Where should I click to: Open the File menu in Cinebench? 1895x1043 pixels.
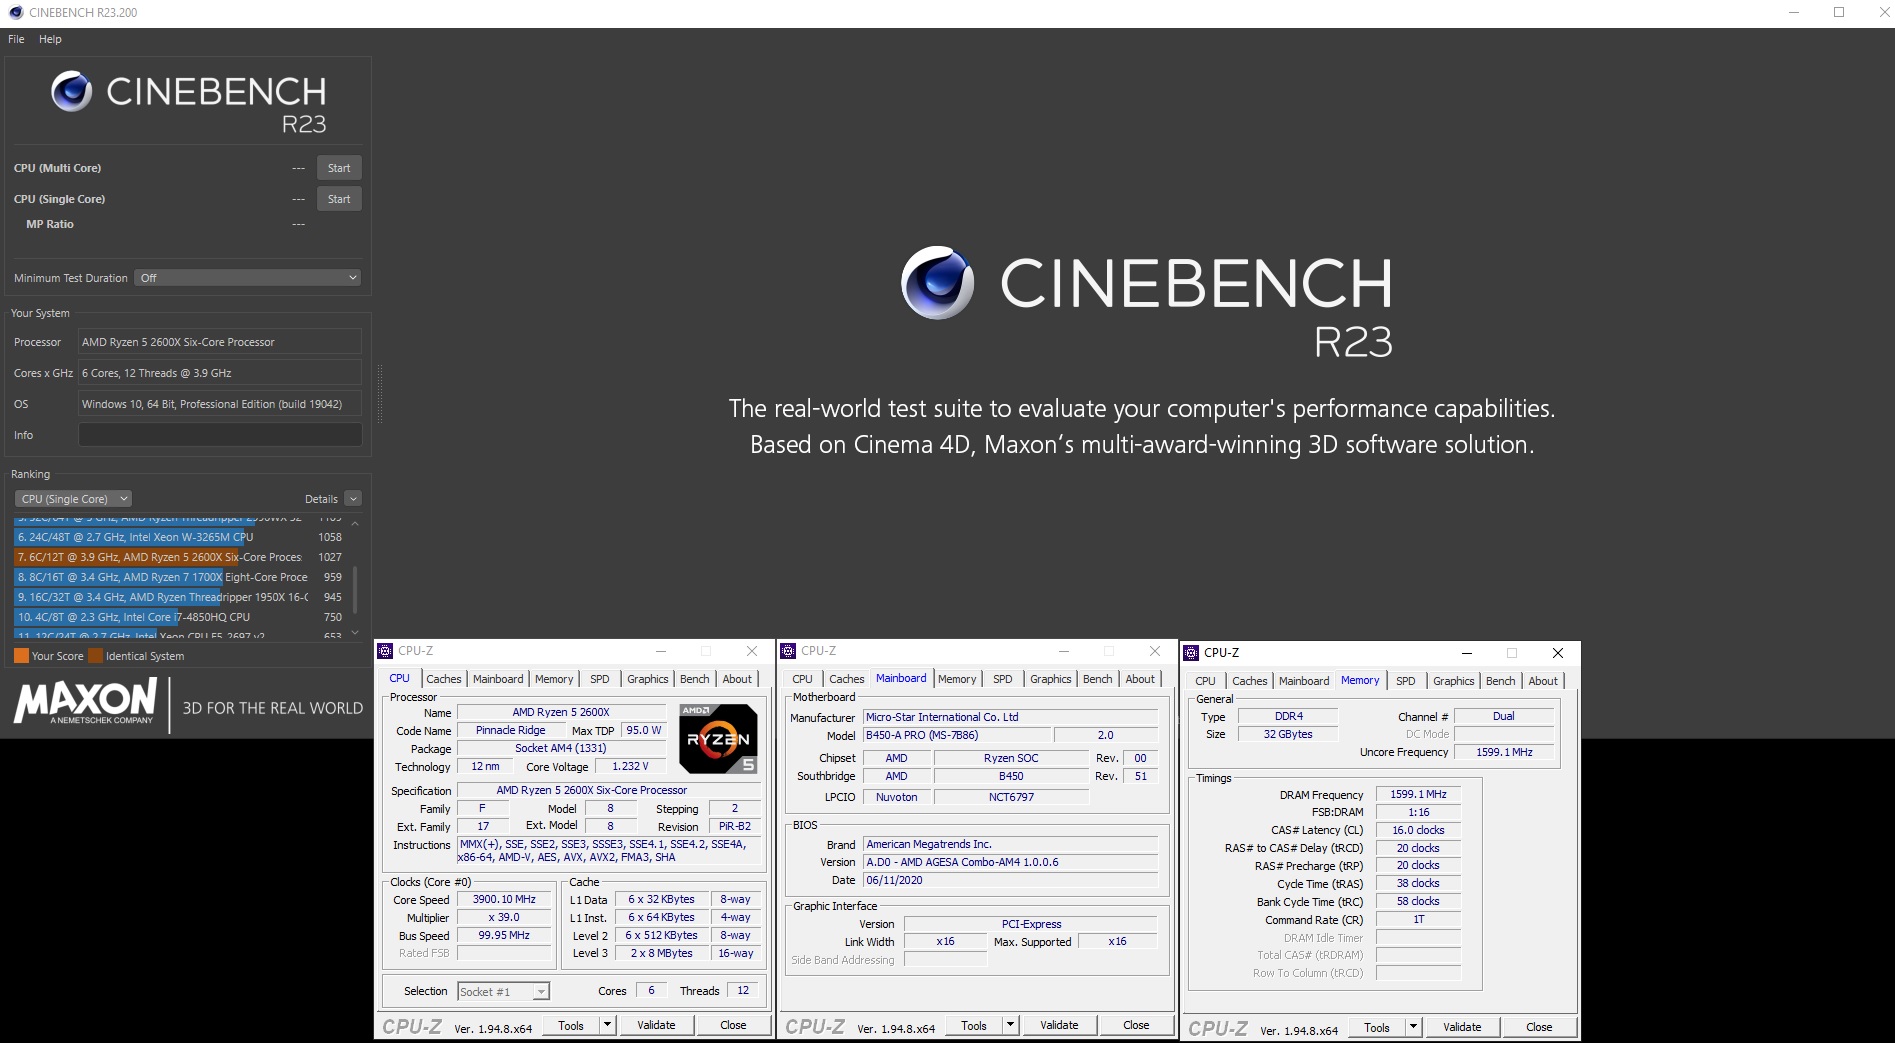coord(16,39)
